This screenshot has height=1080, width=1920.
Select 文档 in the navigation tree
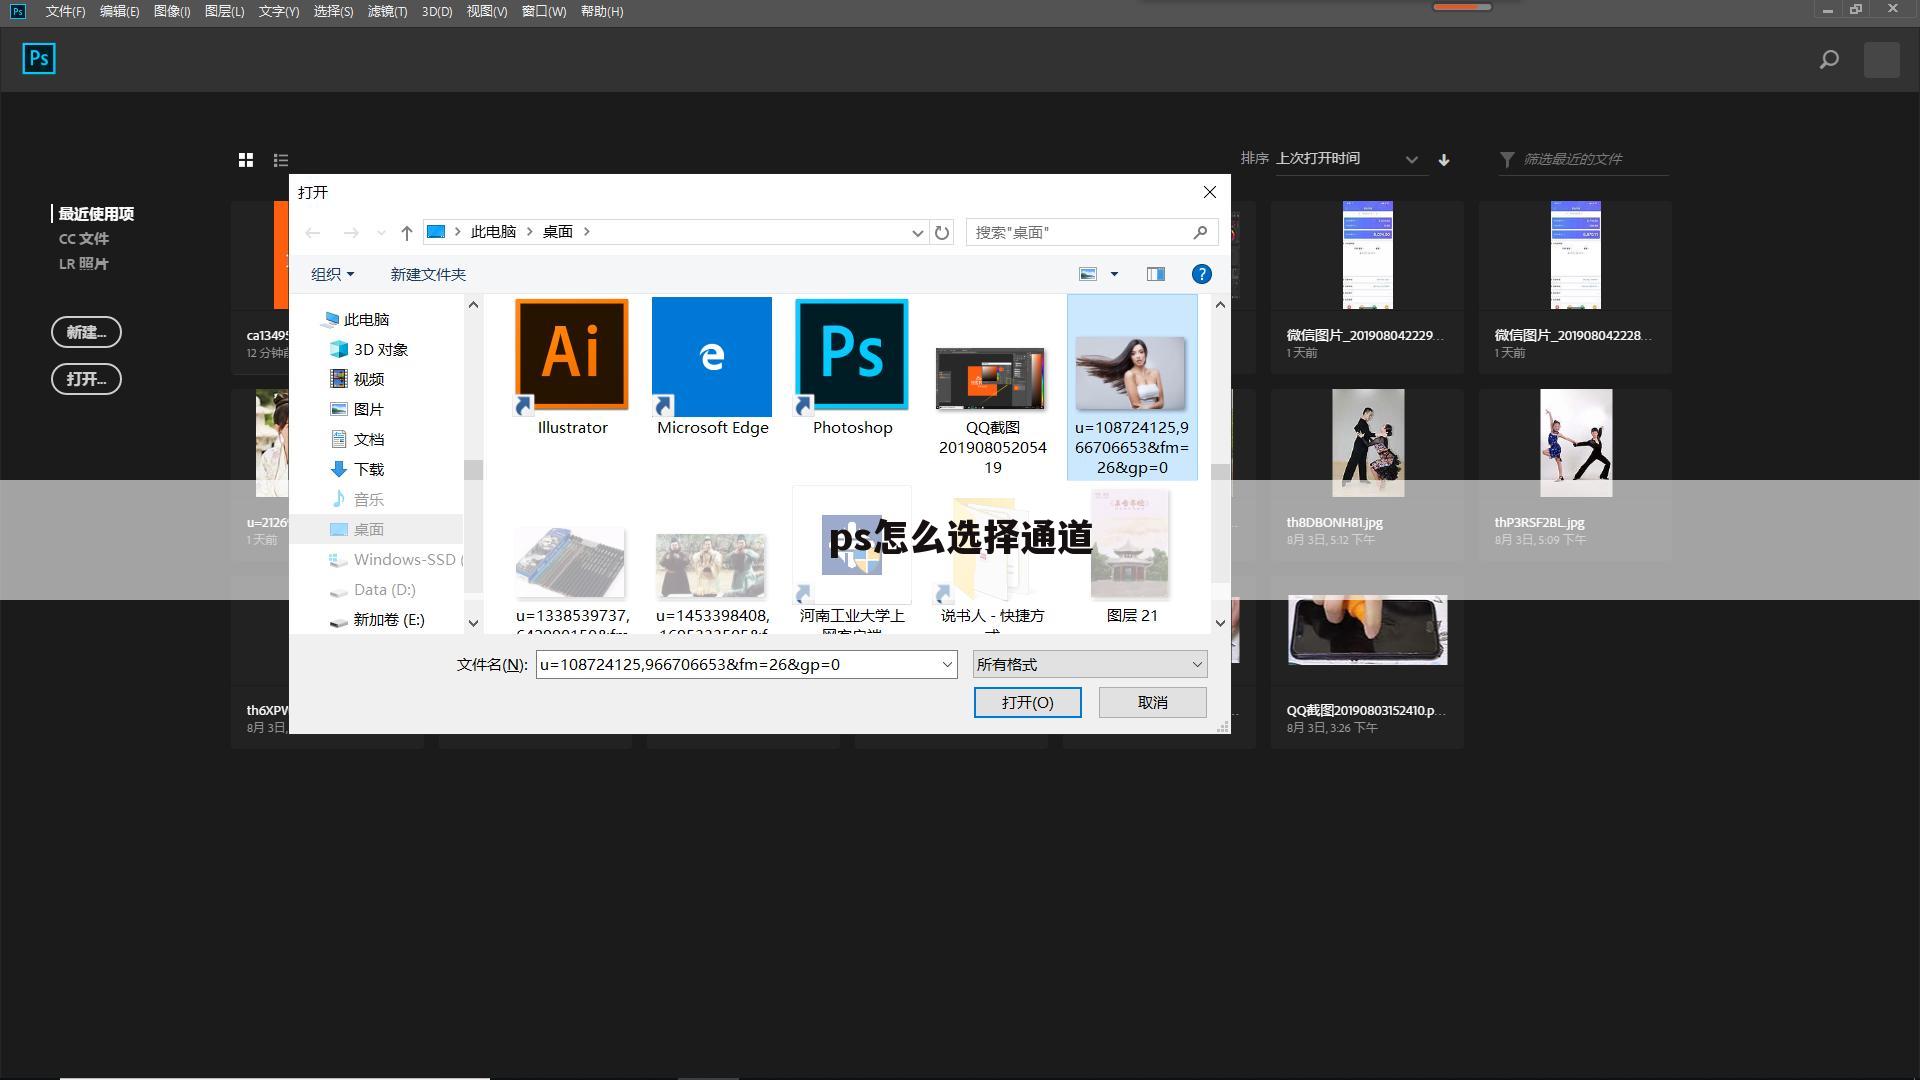368,440
